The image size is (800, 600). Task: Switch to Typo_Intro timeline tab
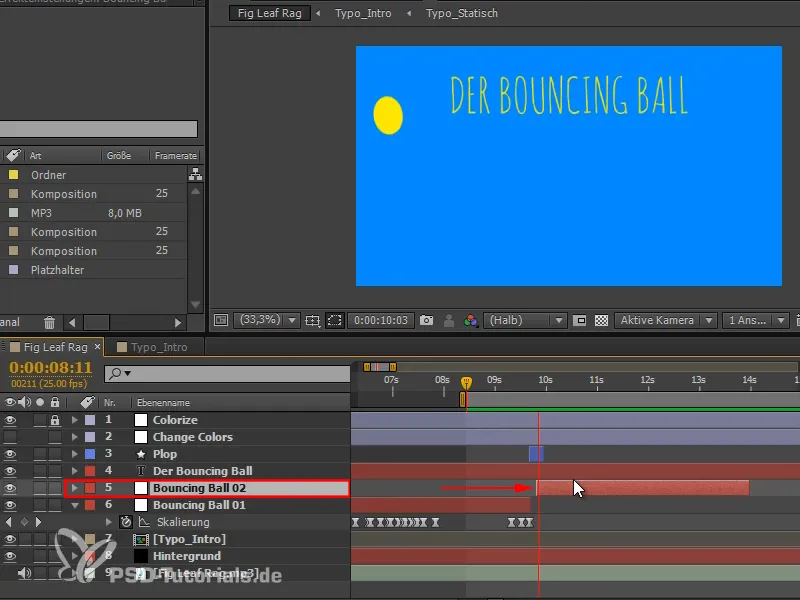click(x=159, y=347)
